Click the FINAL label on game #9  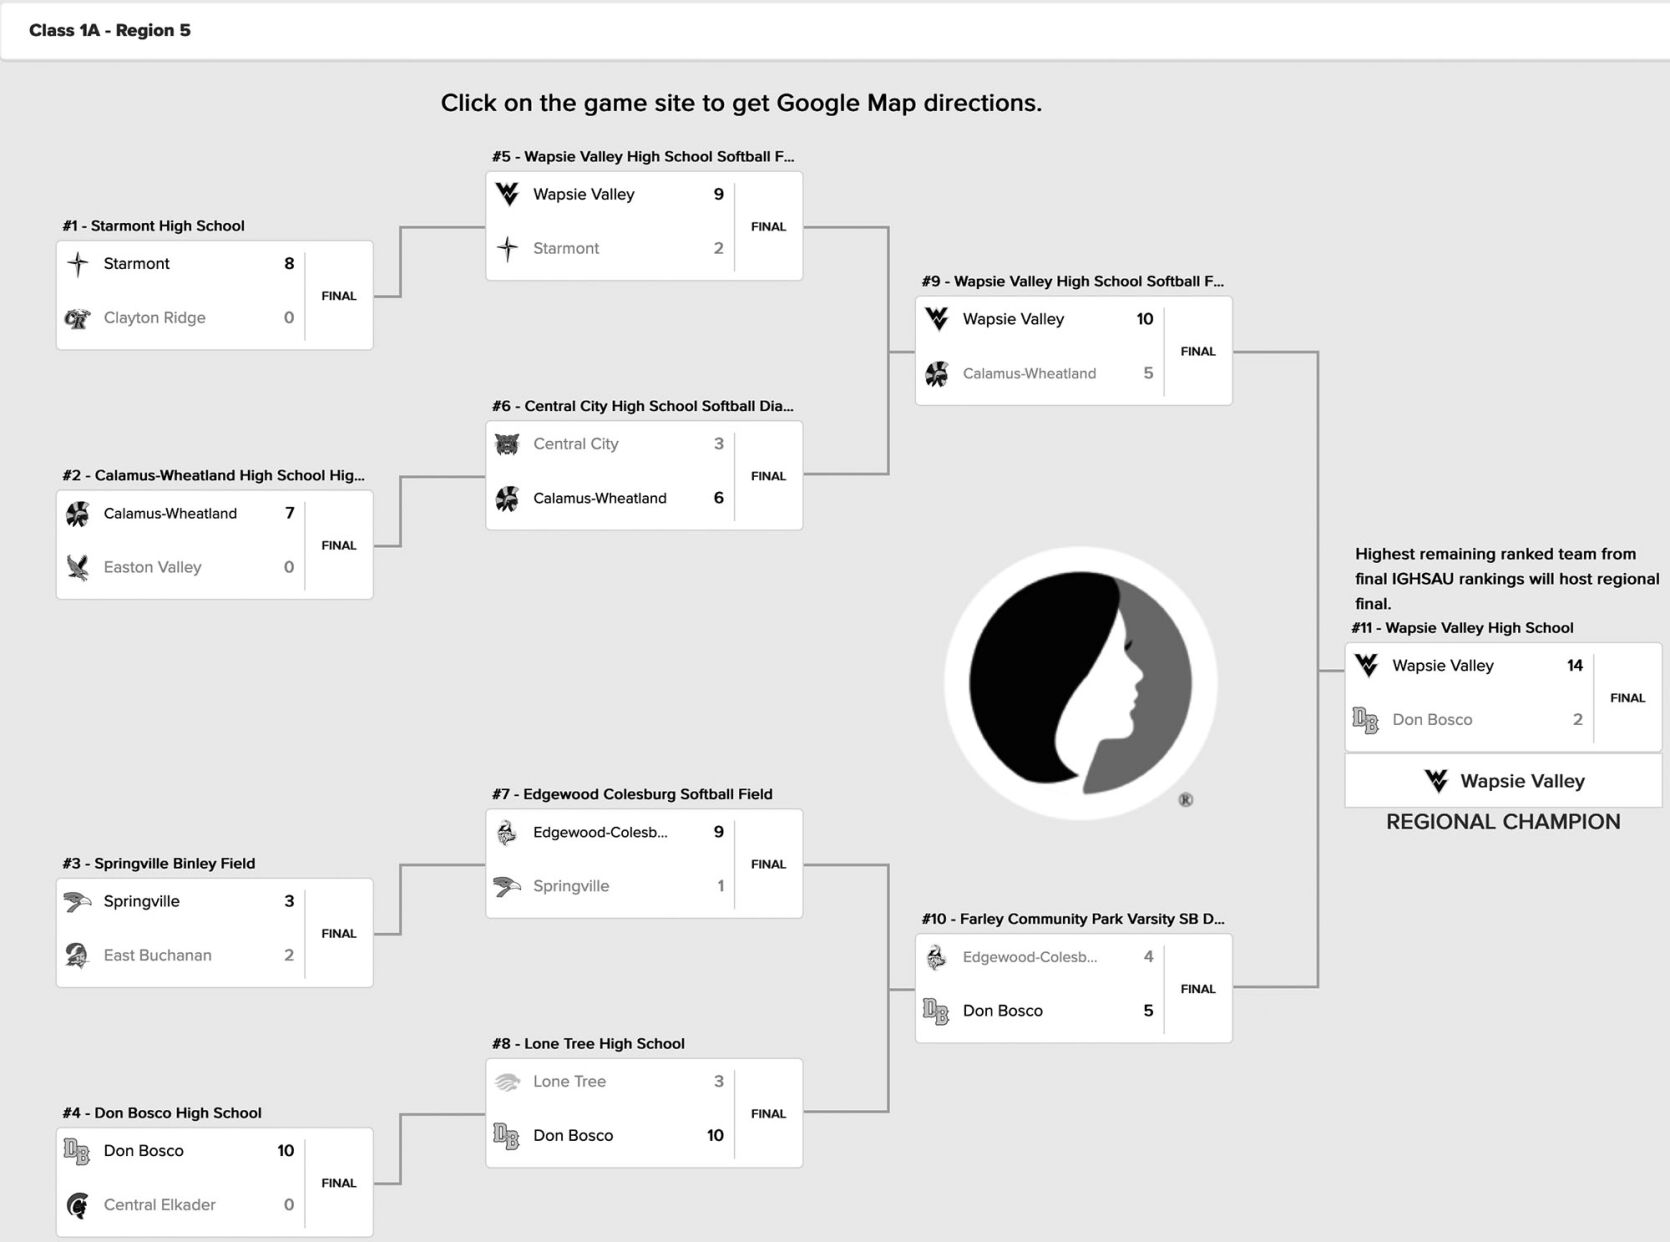(x=1196, y=351)
